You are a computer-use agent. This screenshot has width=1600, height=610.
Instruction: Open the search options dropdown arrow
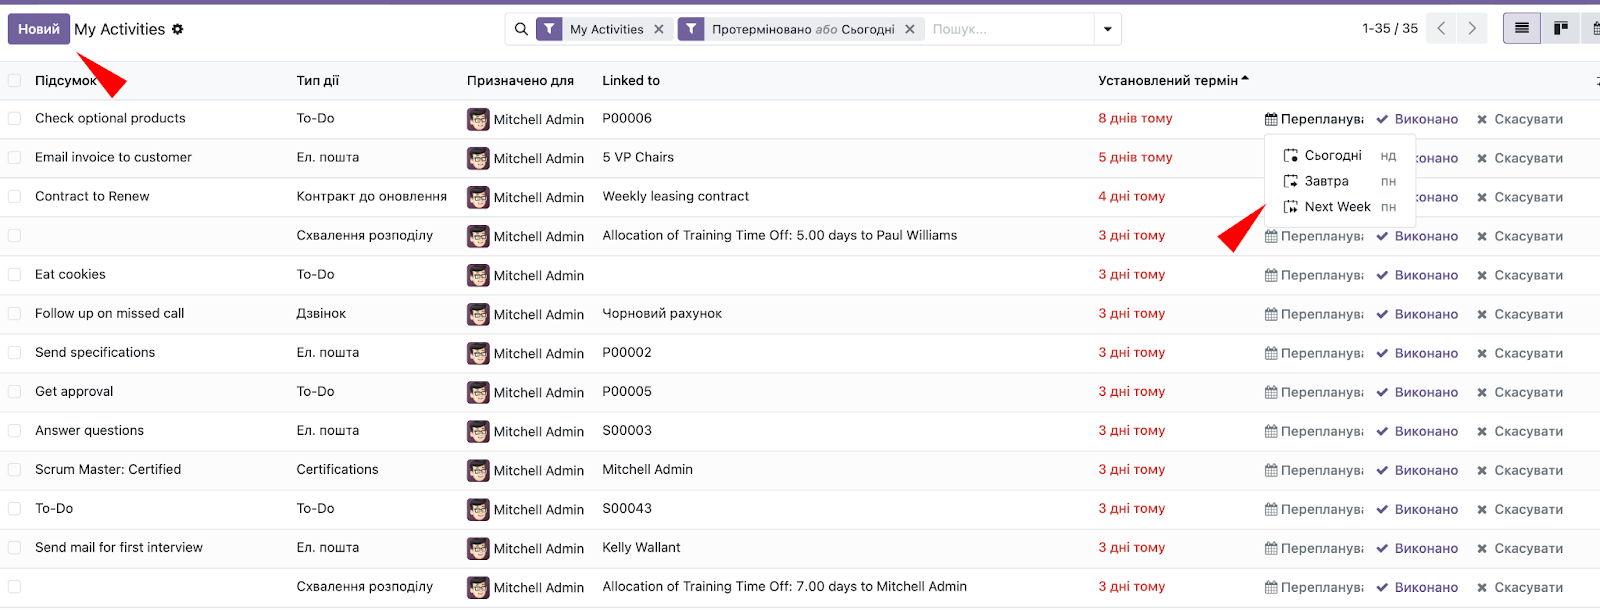pos(1107,29)
